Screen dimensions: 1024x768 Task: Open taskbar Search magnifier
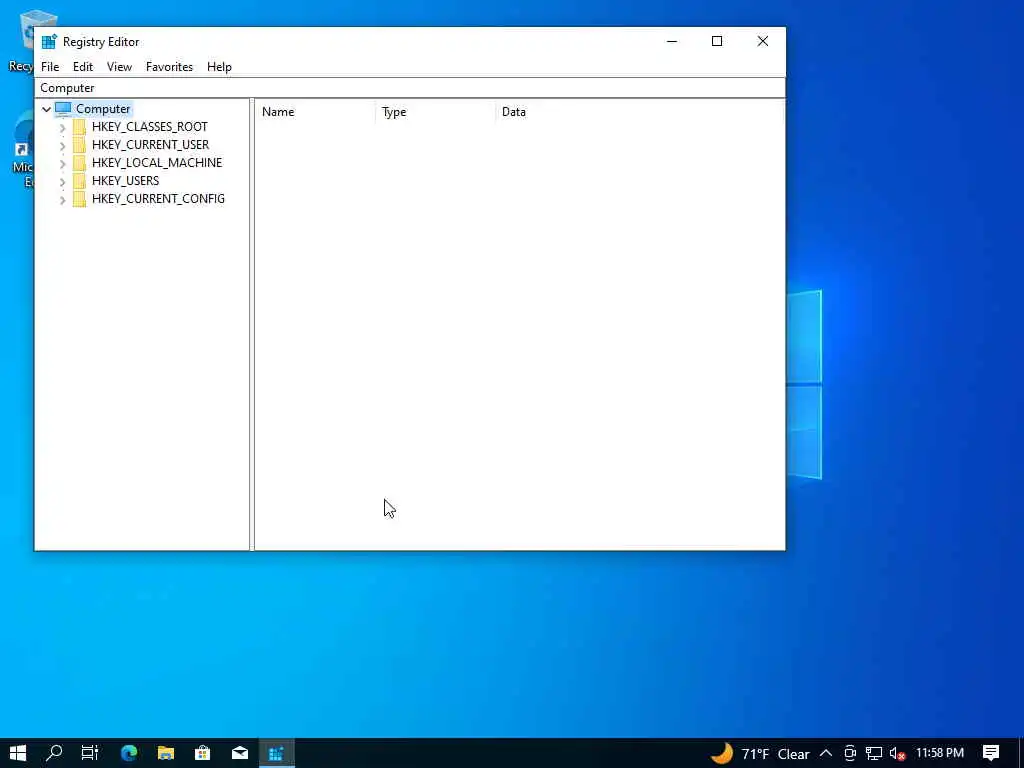(54, 753)
